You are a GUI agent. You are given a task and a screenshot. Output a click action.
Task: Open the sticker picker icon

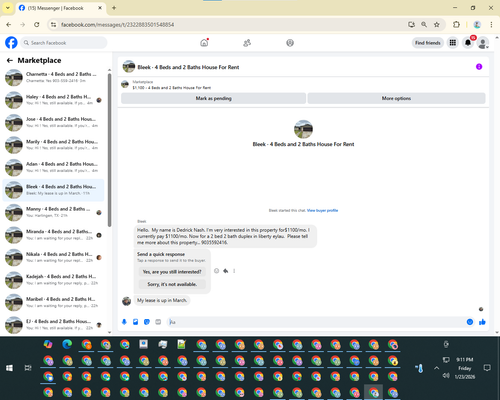pyautogui.click(x=147, y=322)
